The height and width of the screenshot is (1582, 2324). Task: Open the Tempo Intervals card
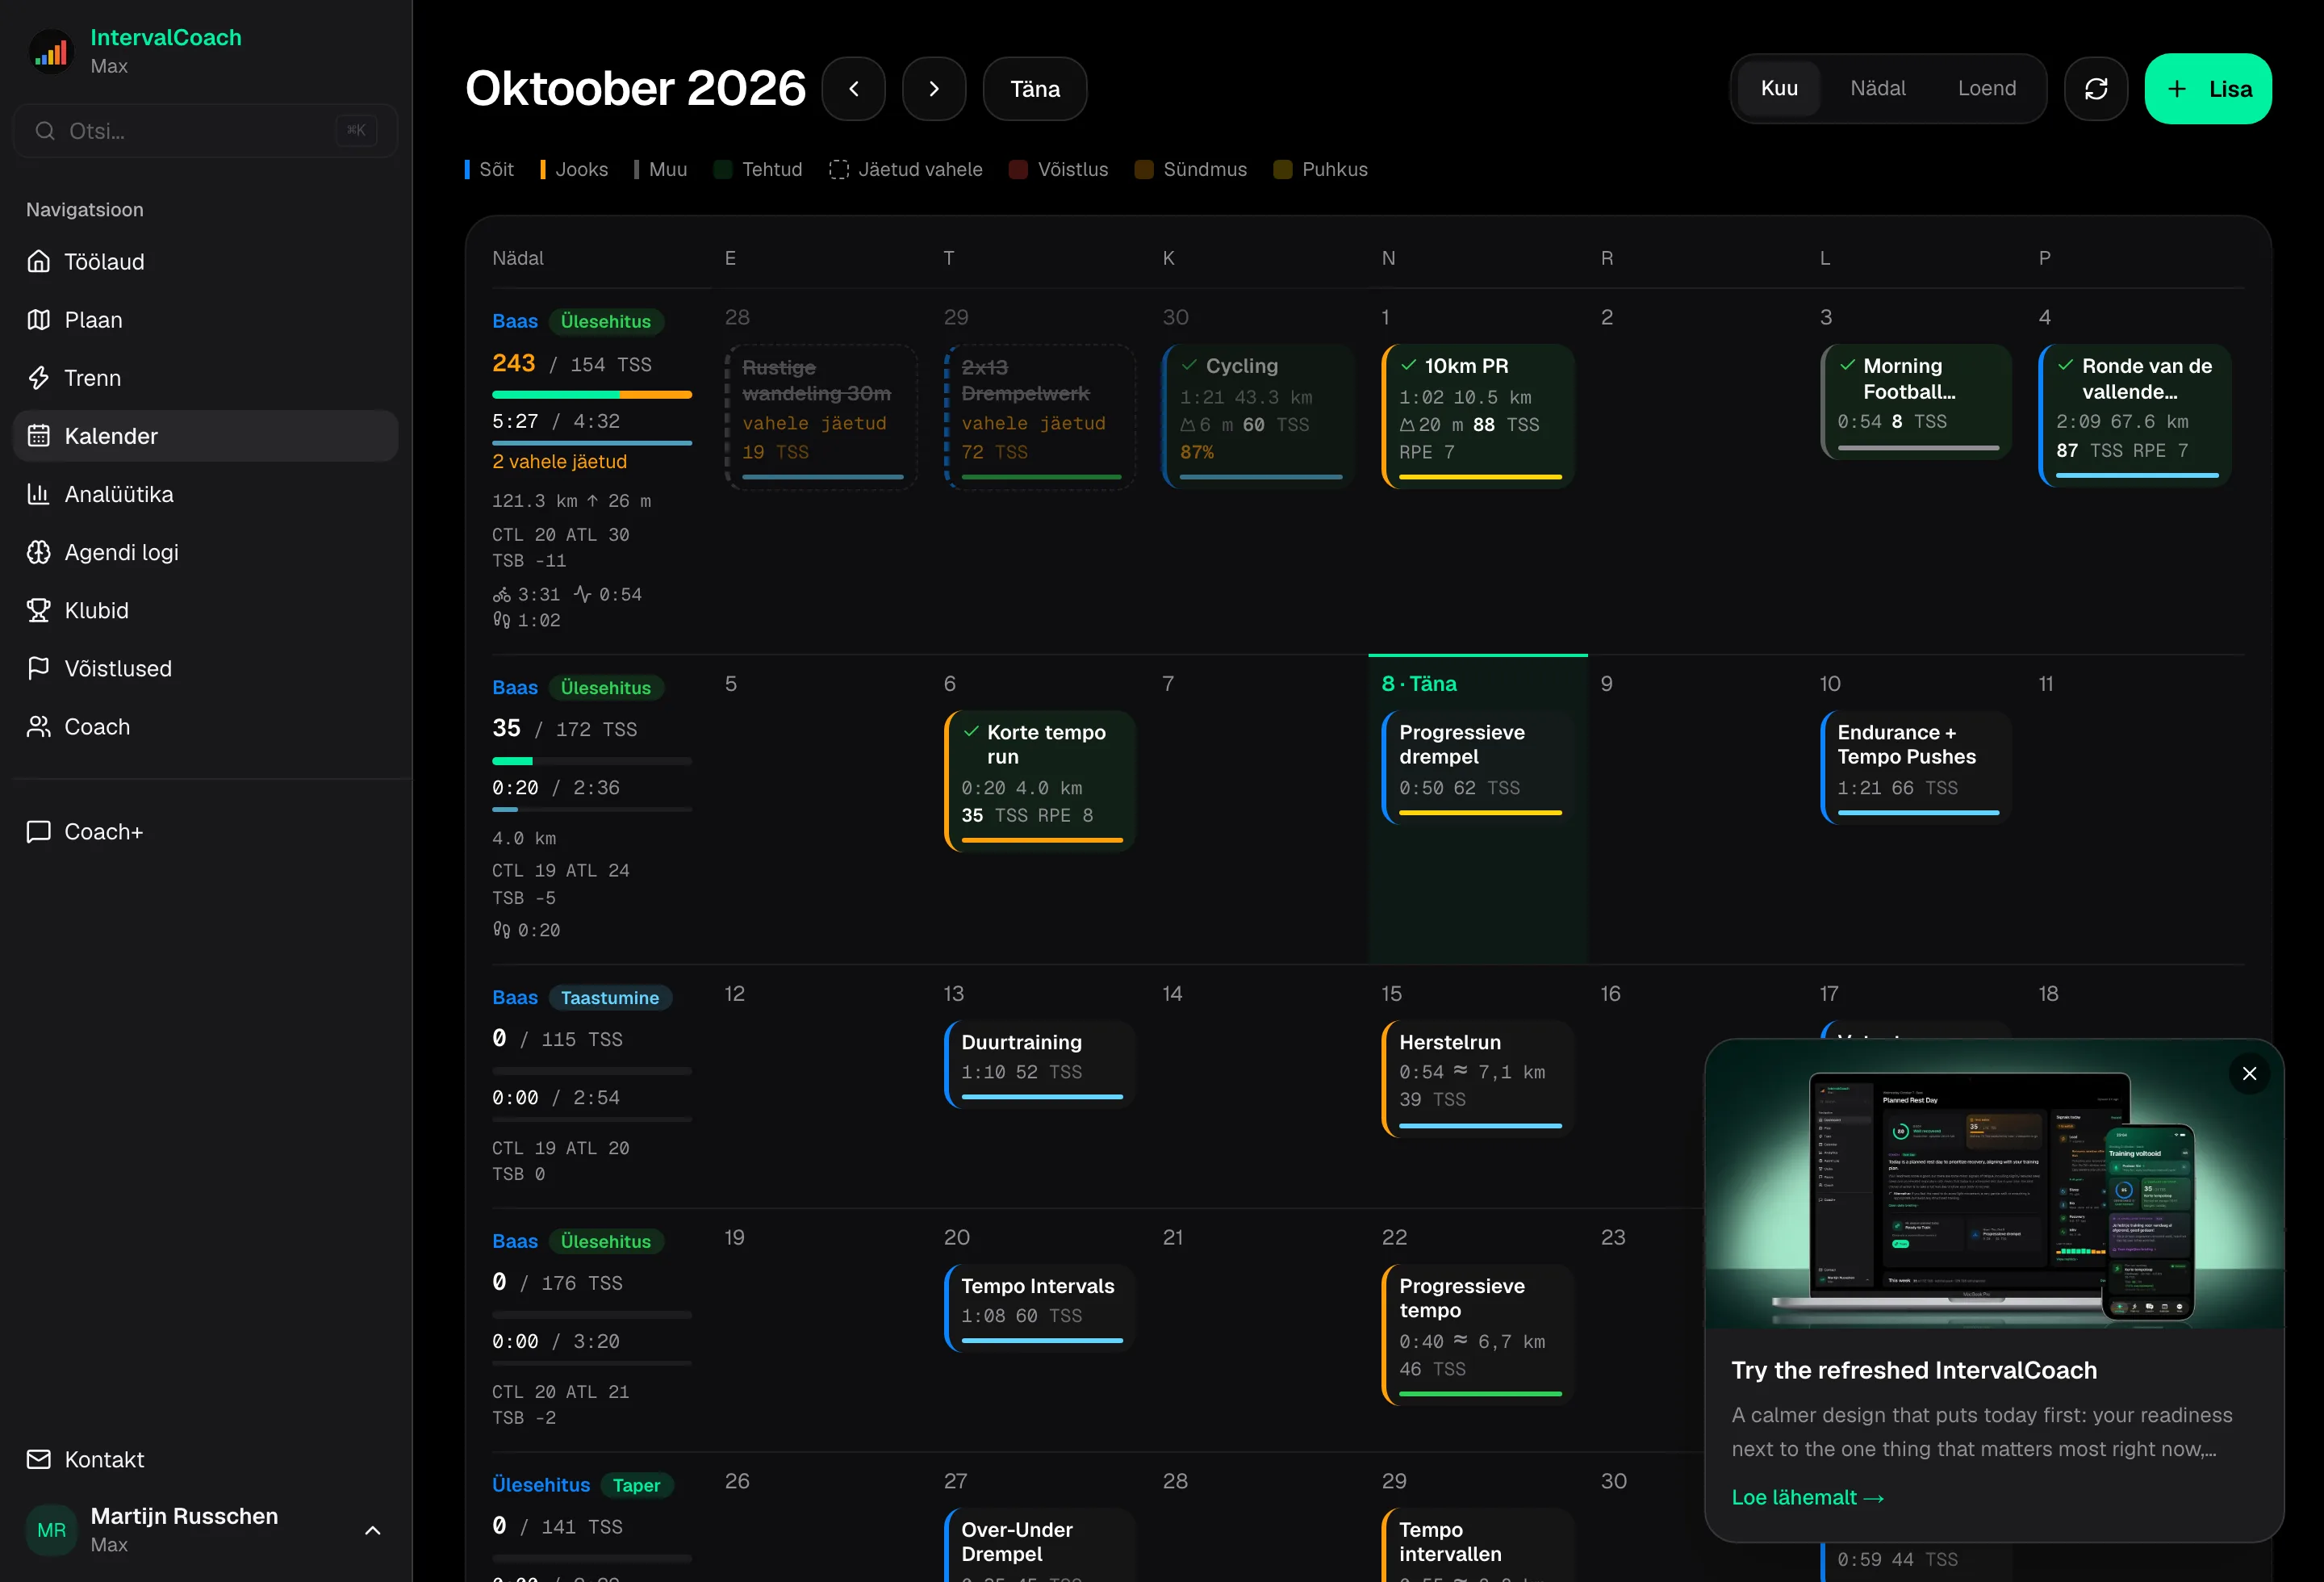1039,1309
